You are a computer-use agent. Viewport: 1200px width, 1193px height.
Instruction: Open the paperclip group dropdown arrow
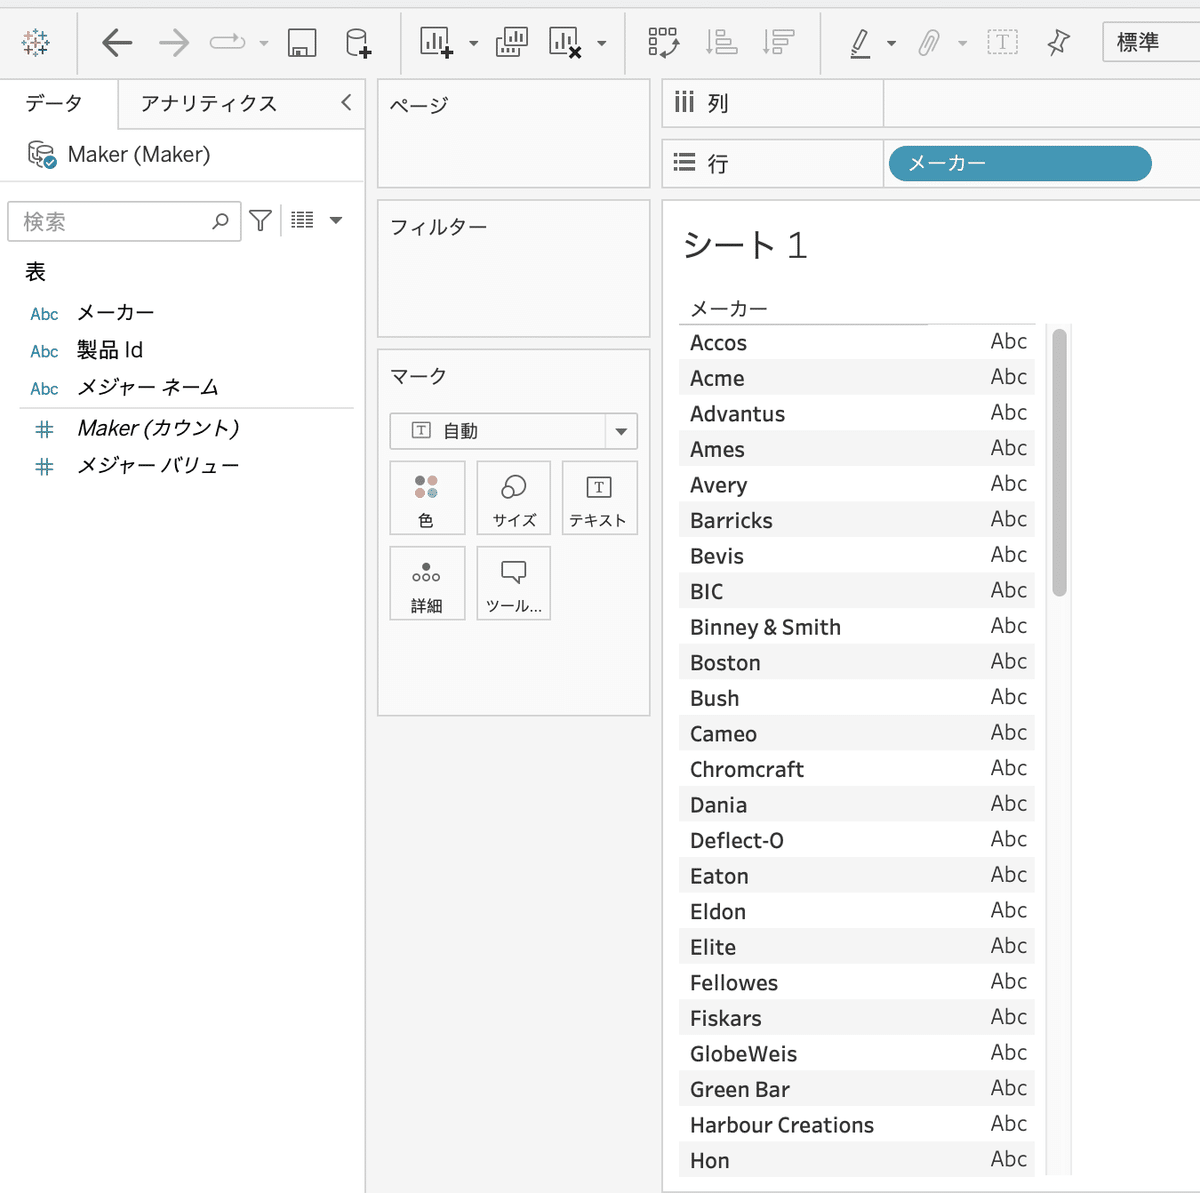(963, 43)
